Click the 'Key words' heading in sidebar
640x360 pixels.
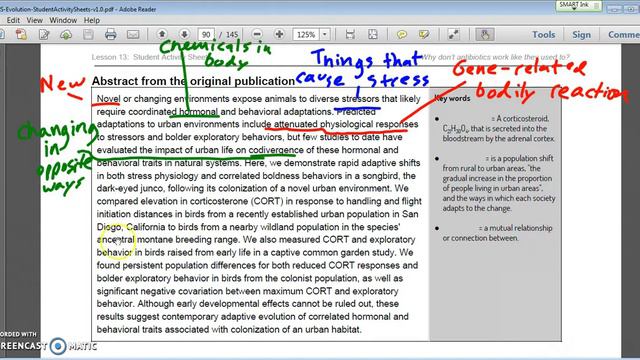pos(453,98)
